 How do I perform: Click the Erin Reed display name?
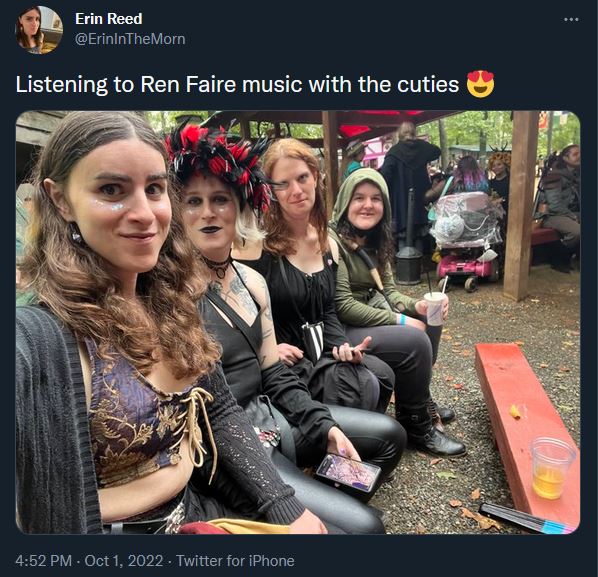[x=109, y=19]
